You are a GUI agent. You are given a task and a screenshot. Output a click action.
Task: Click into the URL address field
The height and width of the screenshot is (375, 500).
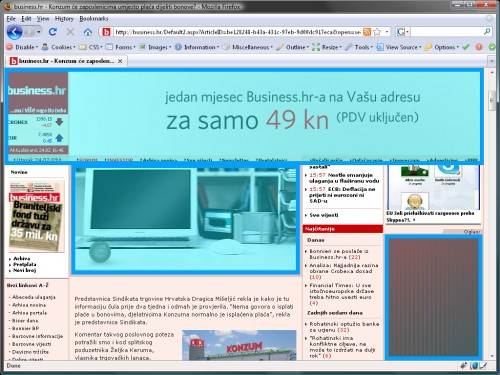point(237,32)
